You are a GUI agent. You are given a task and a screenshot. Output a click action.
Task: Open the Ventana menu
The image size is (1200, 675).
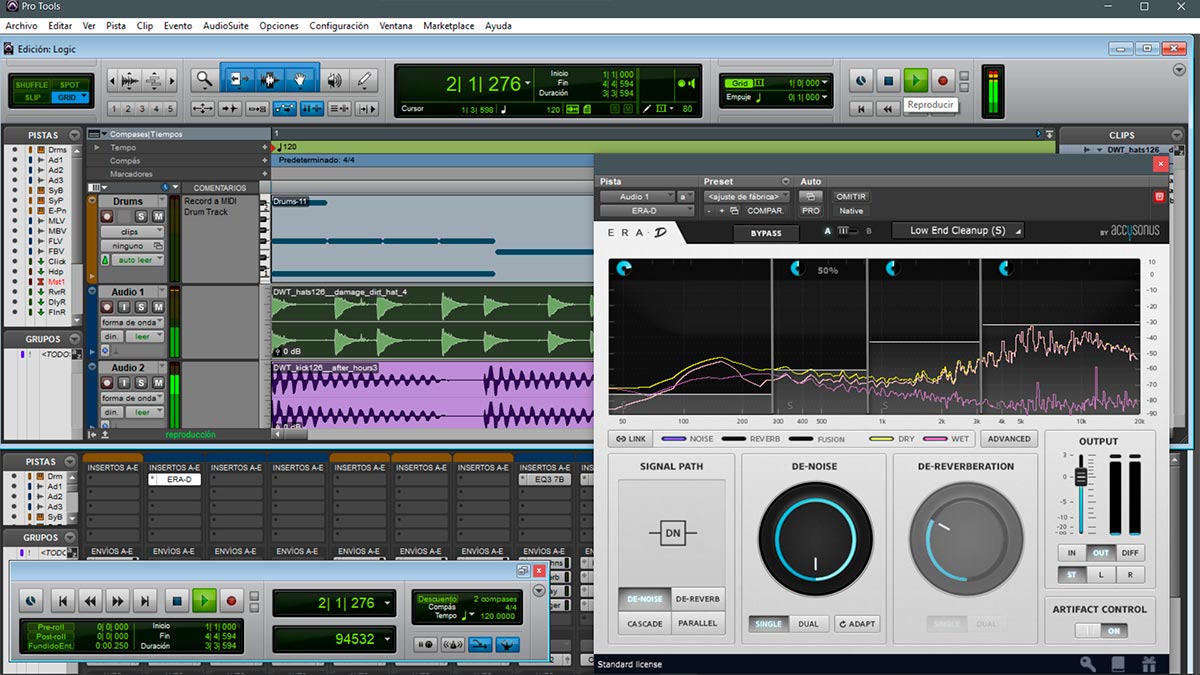396,26
